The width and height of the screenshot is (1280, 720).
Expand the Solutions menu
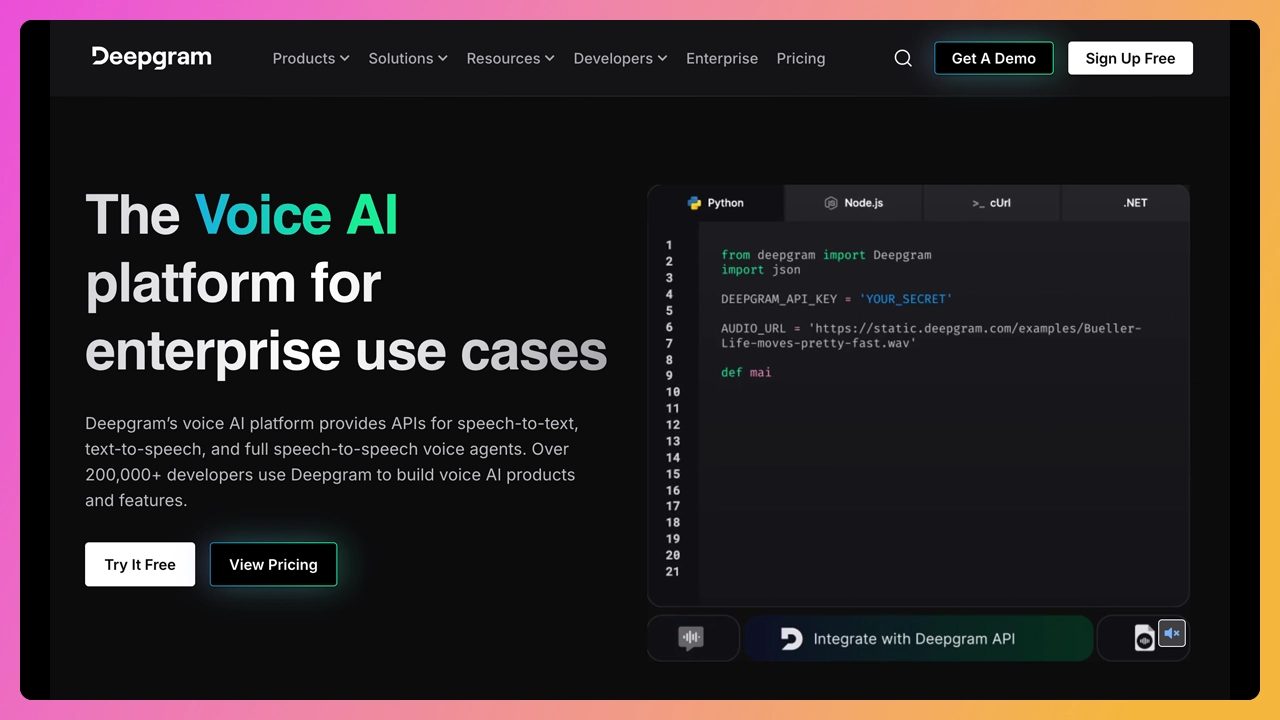[408, 58]
